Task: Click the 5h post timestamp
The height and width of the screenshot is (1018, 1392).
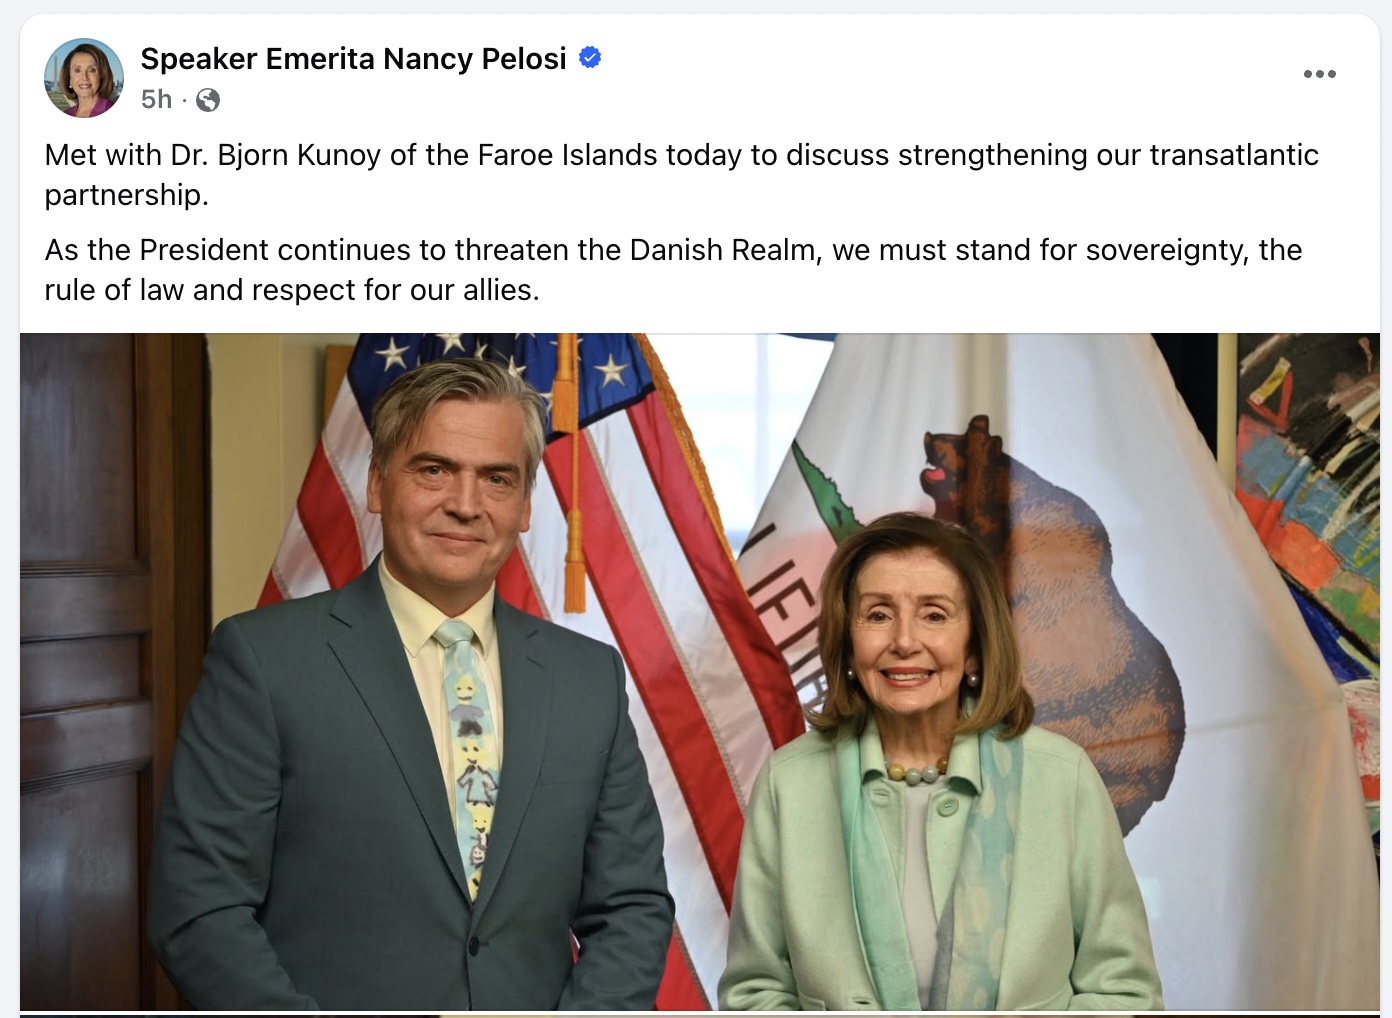Action: 156,100
